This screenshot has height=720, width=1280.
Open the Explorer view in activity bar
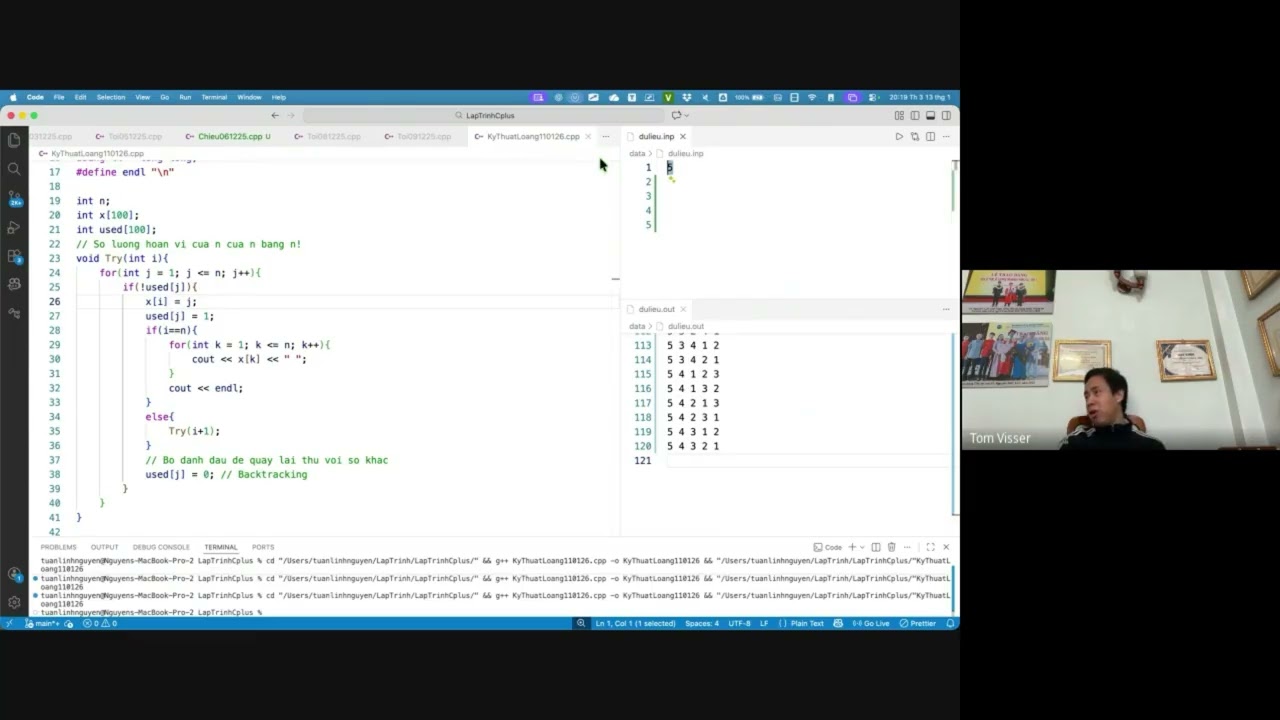pyautogui.click(x=14, y=140)
